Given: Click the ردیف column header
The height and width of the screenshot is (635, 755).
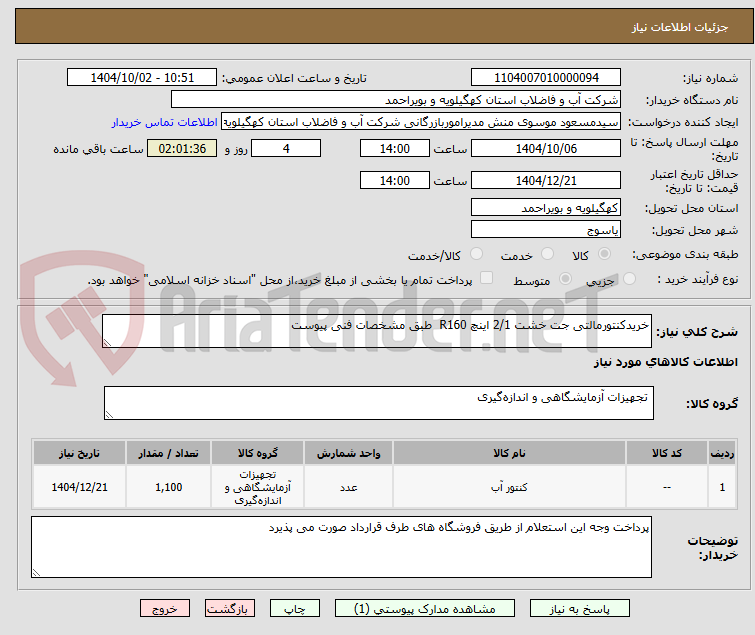Looking at the screenshot, I should tap(722, 453).
